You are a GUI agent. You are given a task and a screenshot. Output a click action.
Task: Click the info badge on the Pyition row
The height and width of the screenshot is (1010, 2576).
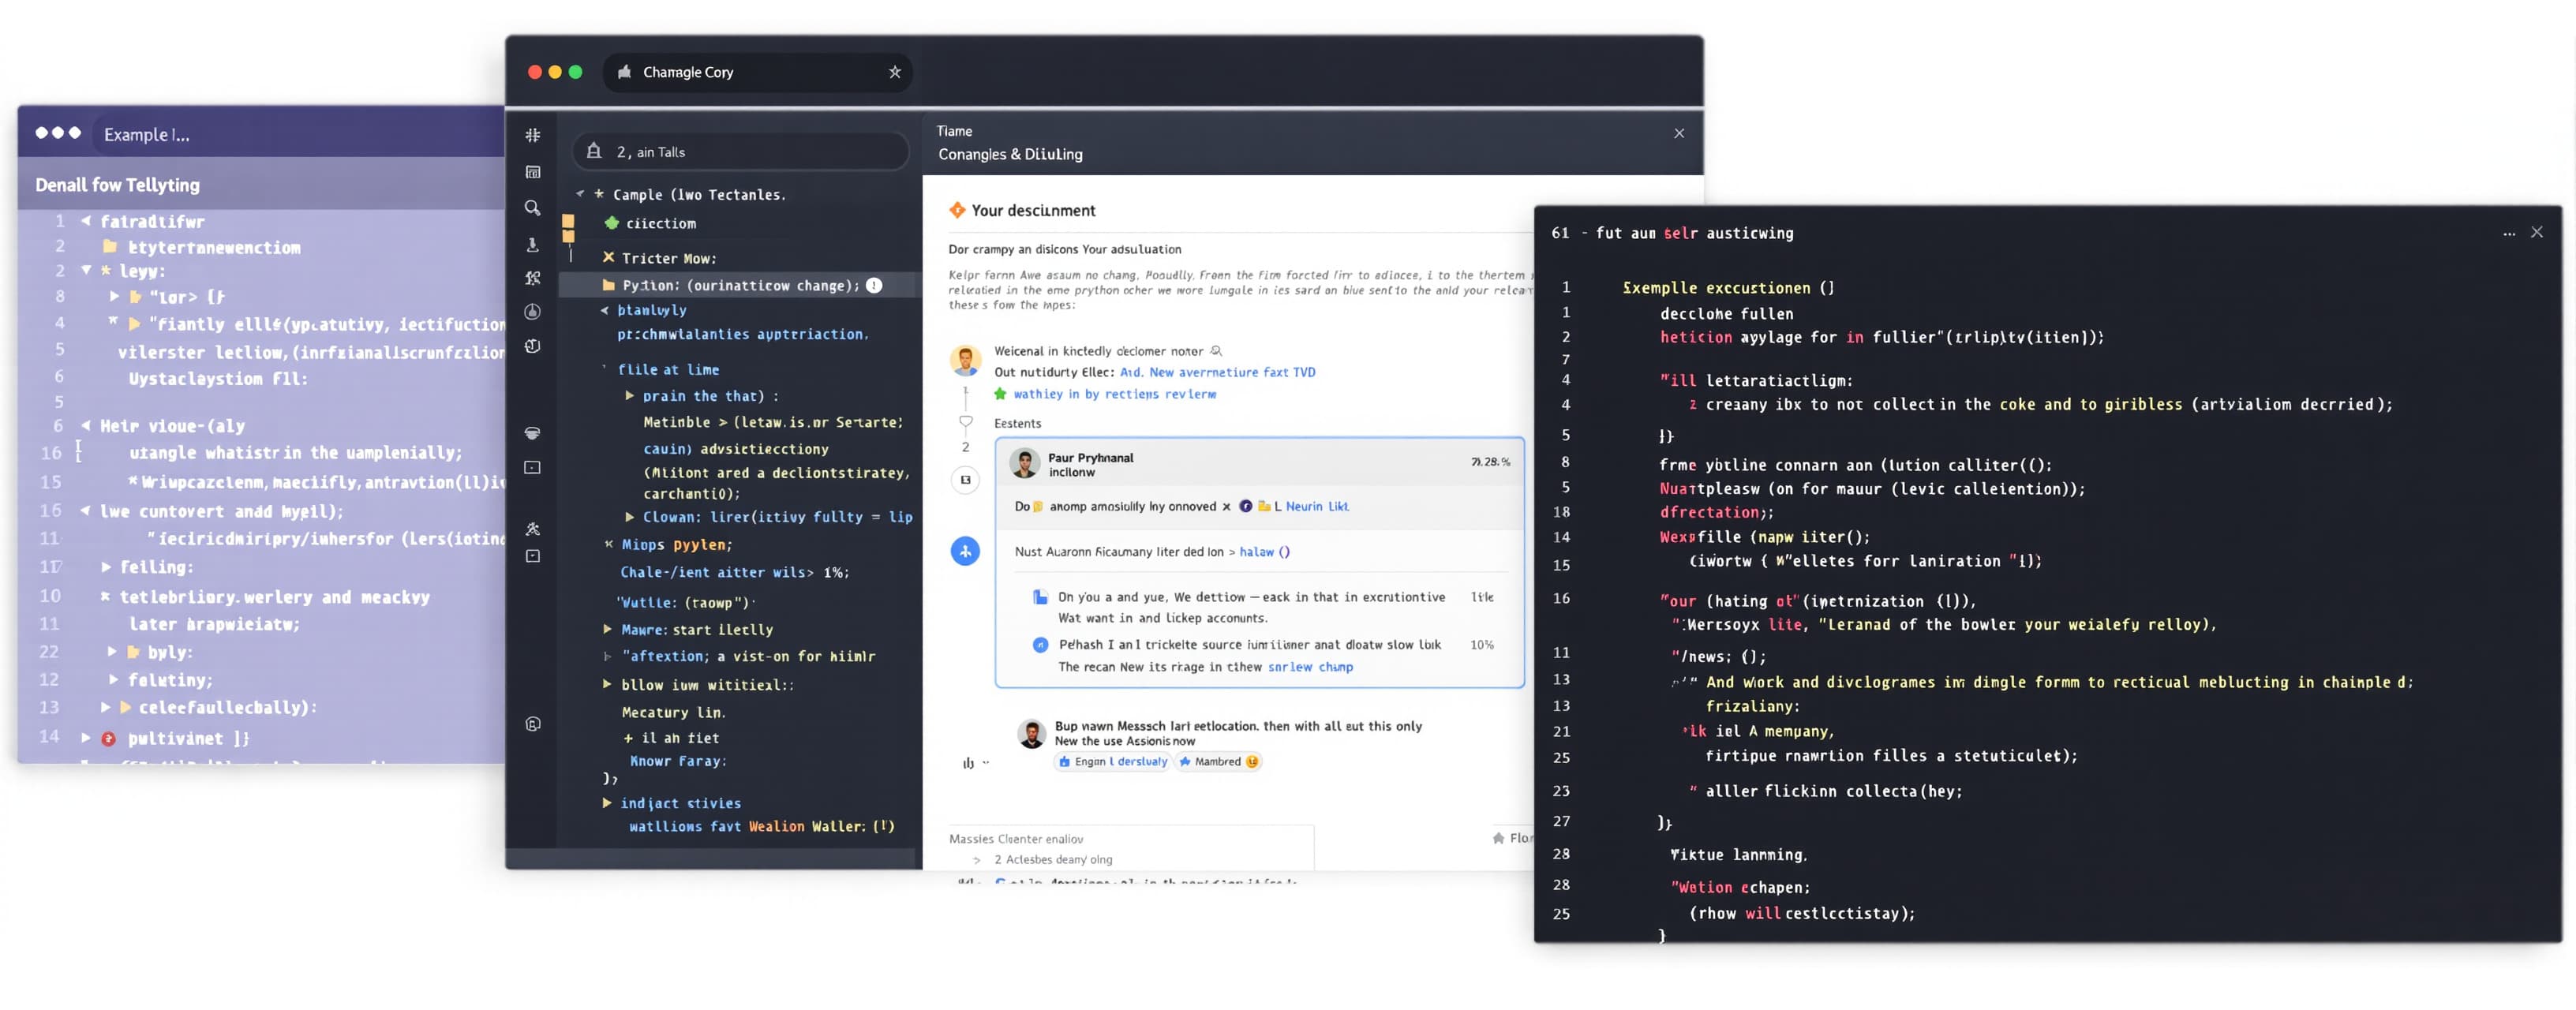click(874, 285)
